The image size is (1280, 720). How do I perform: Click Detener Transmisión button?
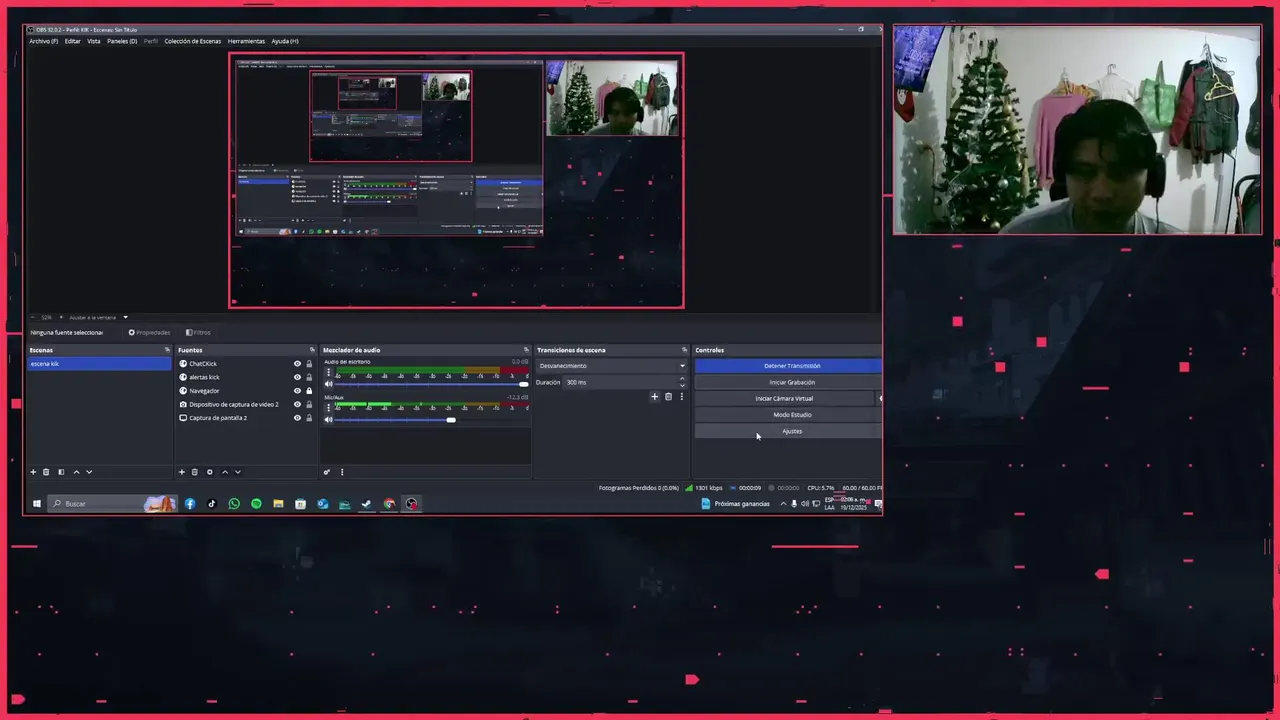coord(788,366)
